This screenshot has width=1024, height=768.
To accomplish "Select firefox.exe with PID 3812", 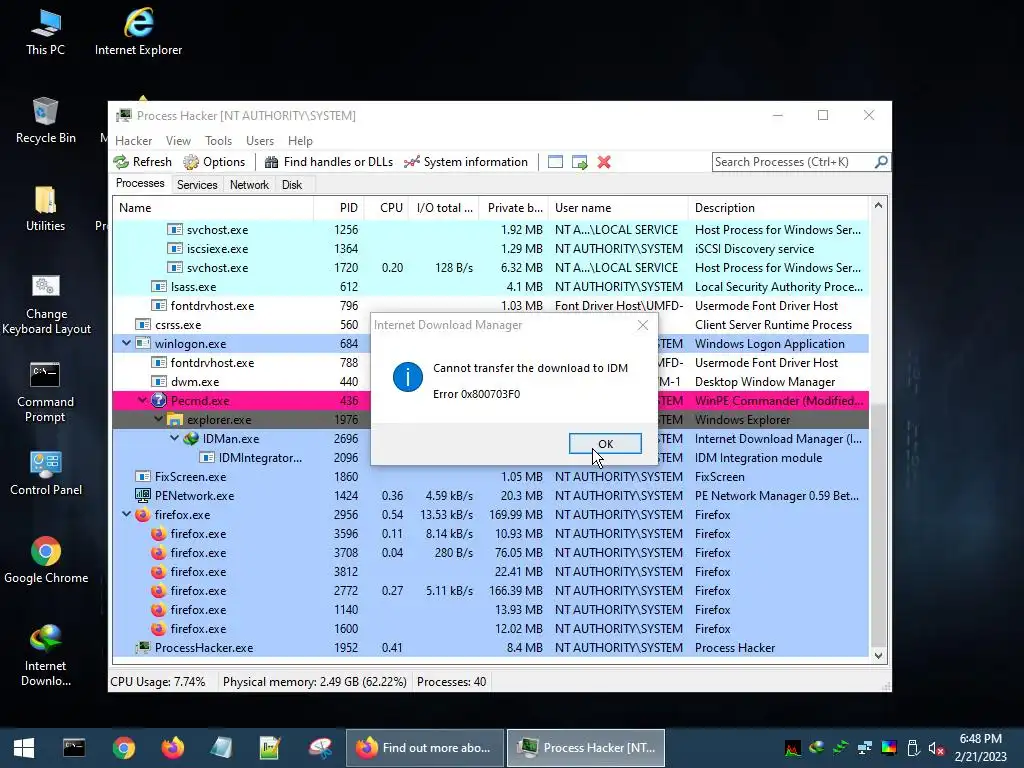I will coord(490,571).
